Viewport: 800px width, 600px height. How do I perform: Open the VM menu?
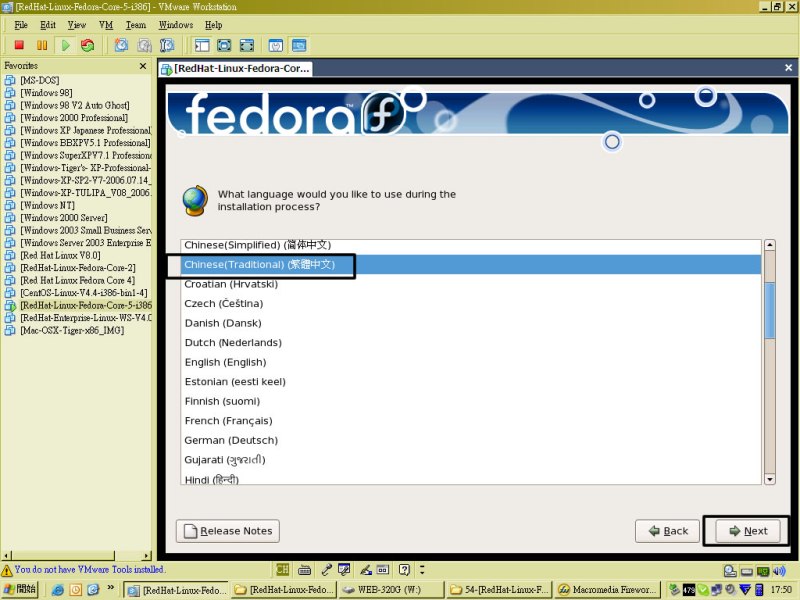click(x=106, y=25)
